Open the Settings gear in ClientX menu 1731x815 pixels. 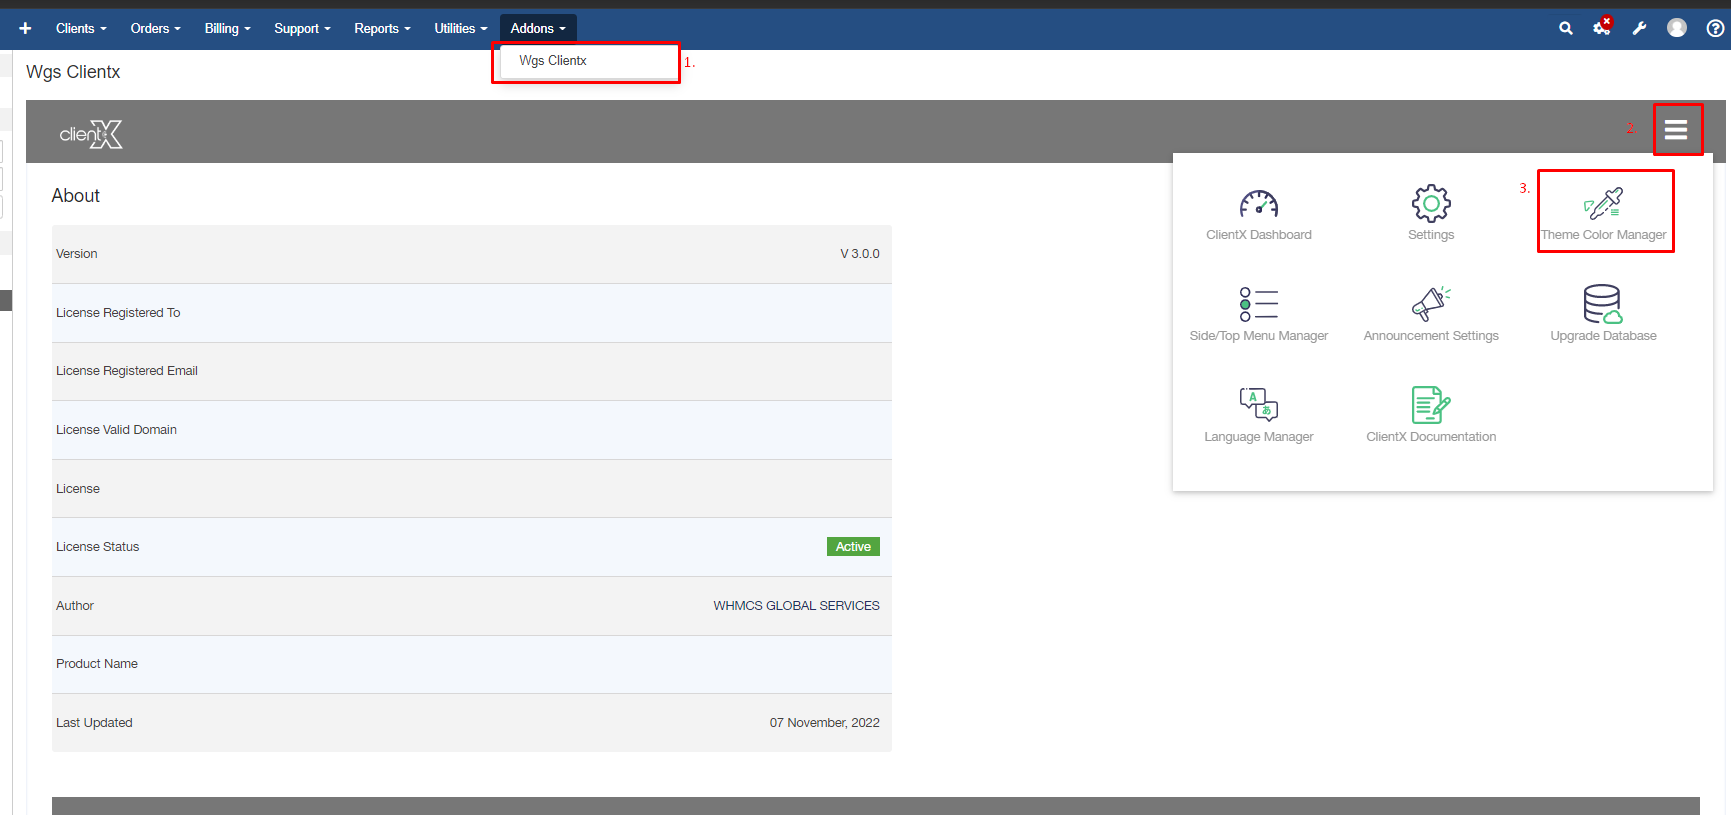(x=1431, y=205)
